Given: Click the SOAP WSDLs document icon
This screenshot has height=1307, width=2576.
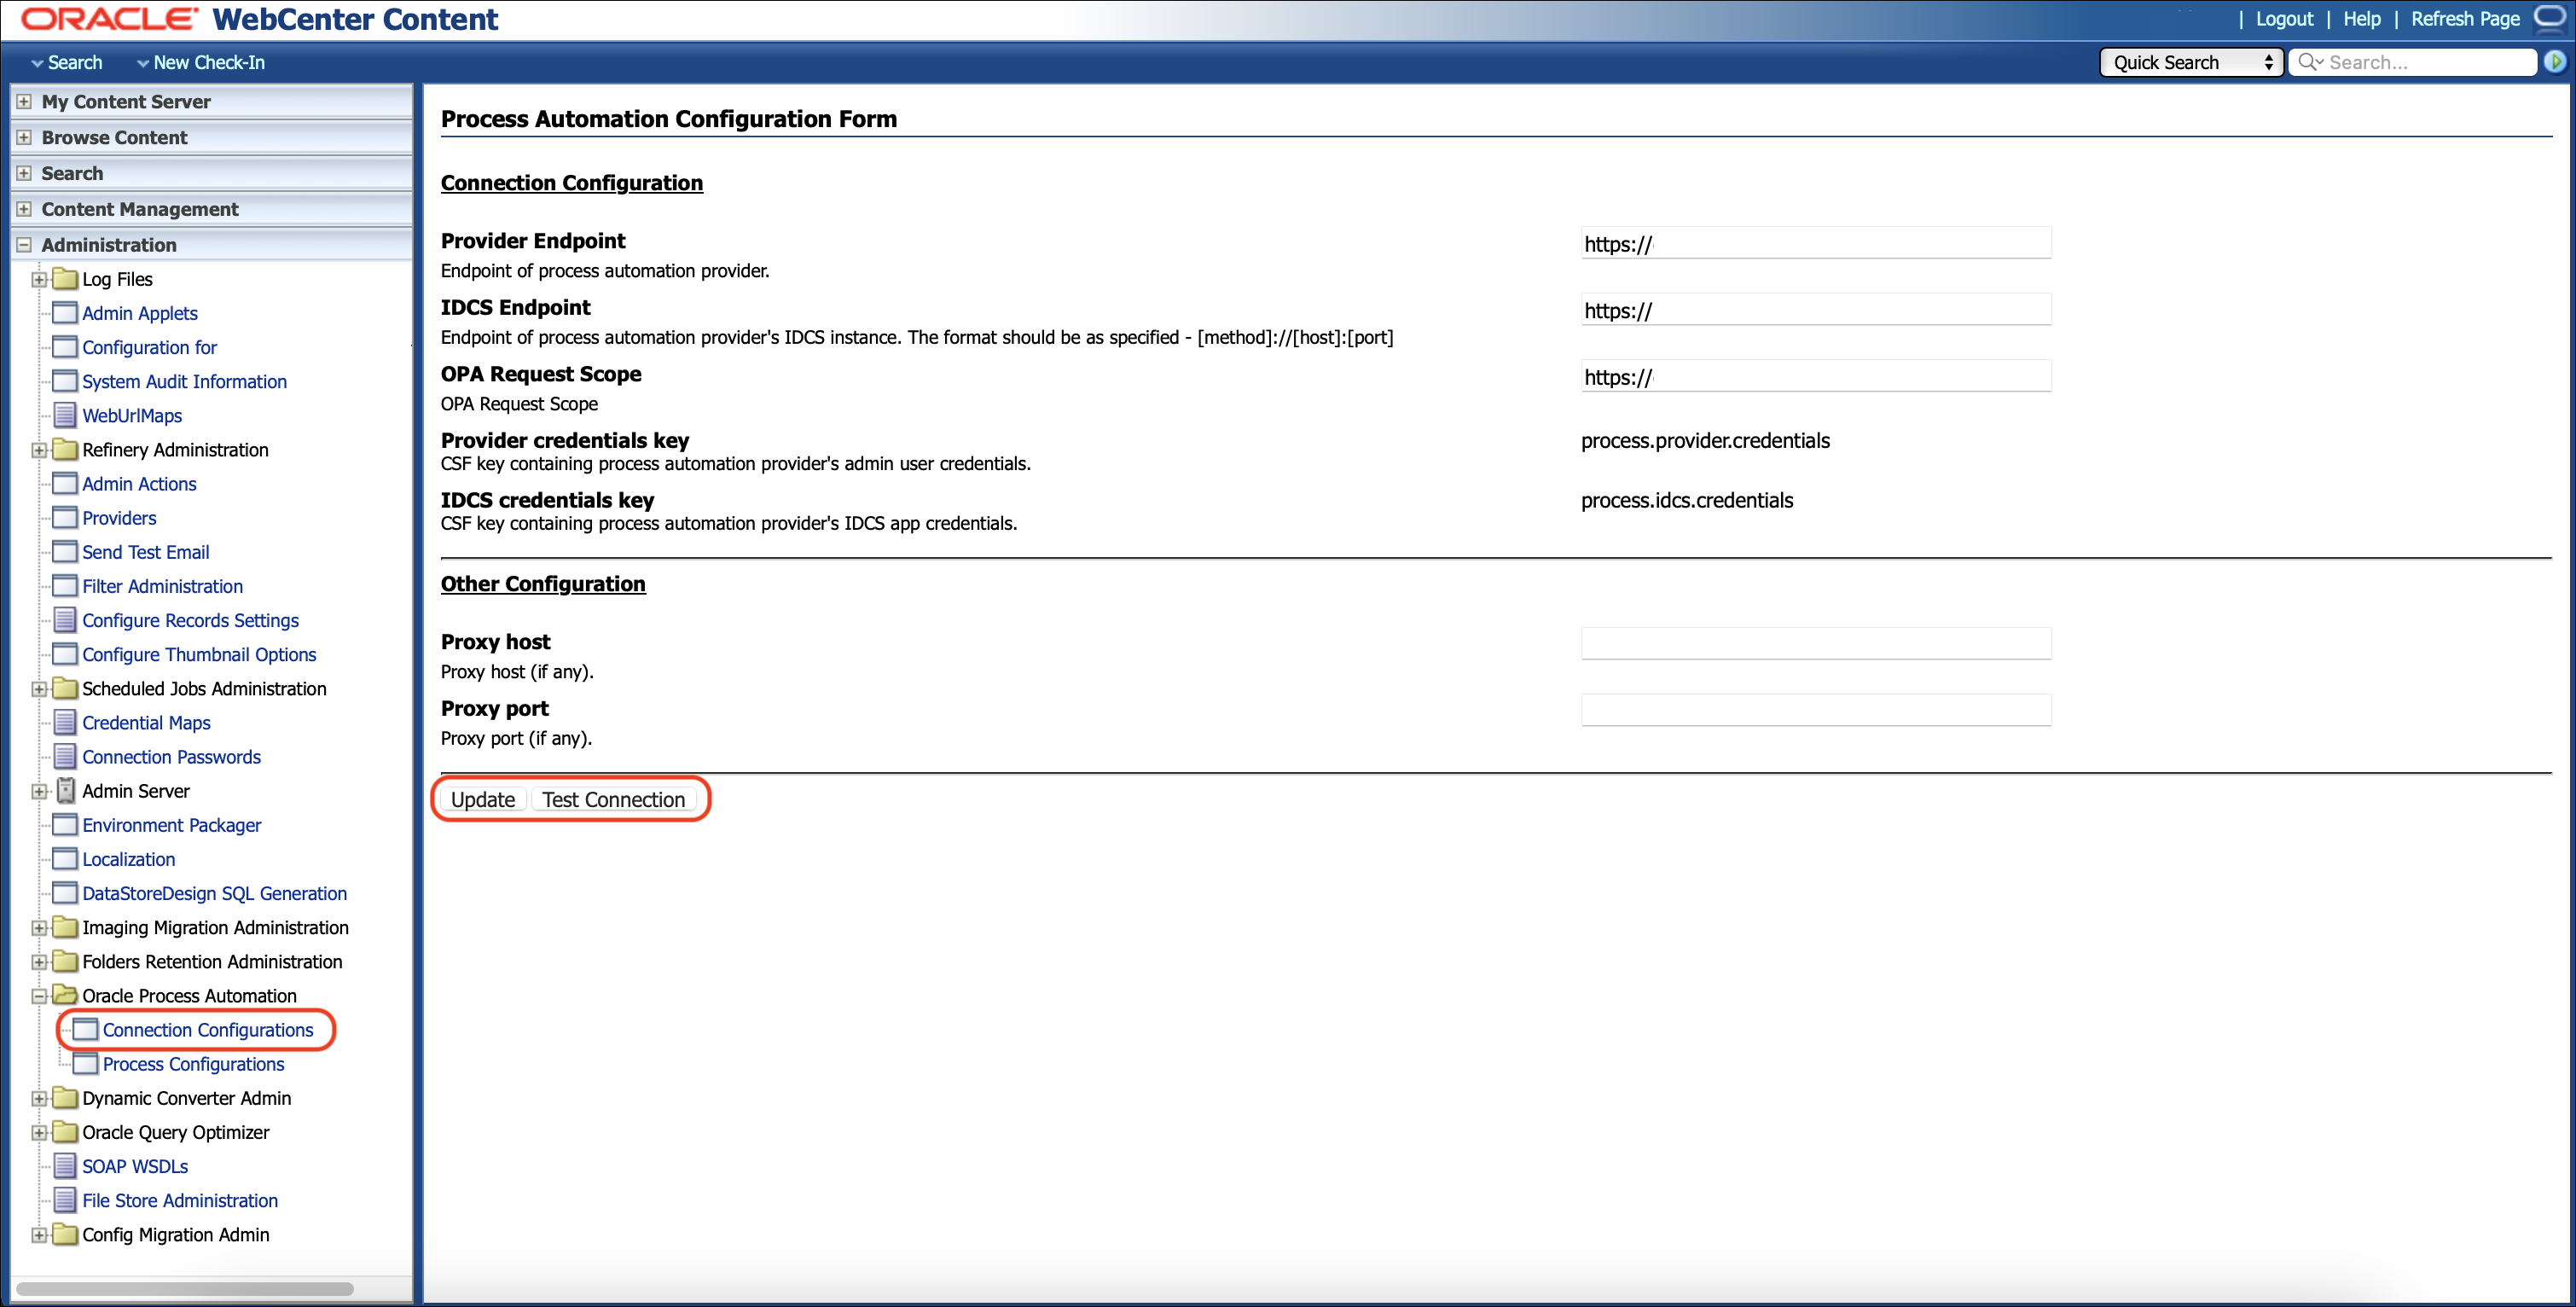Looking at the screenshot, I should click(x=64, y=1166).
